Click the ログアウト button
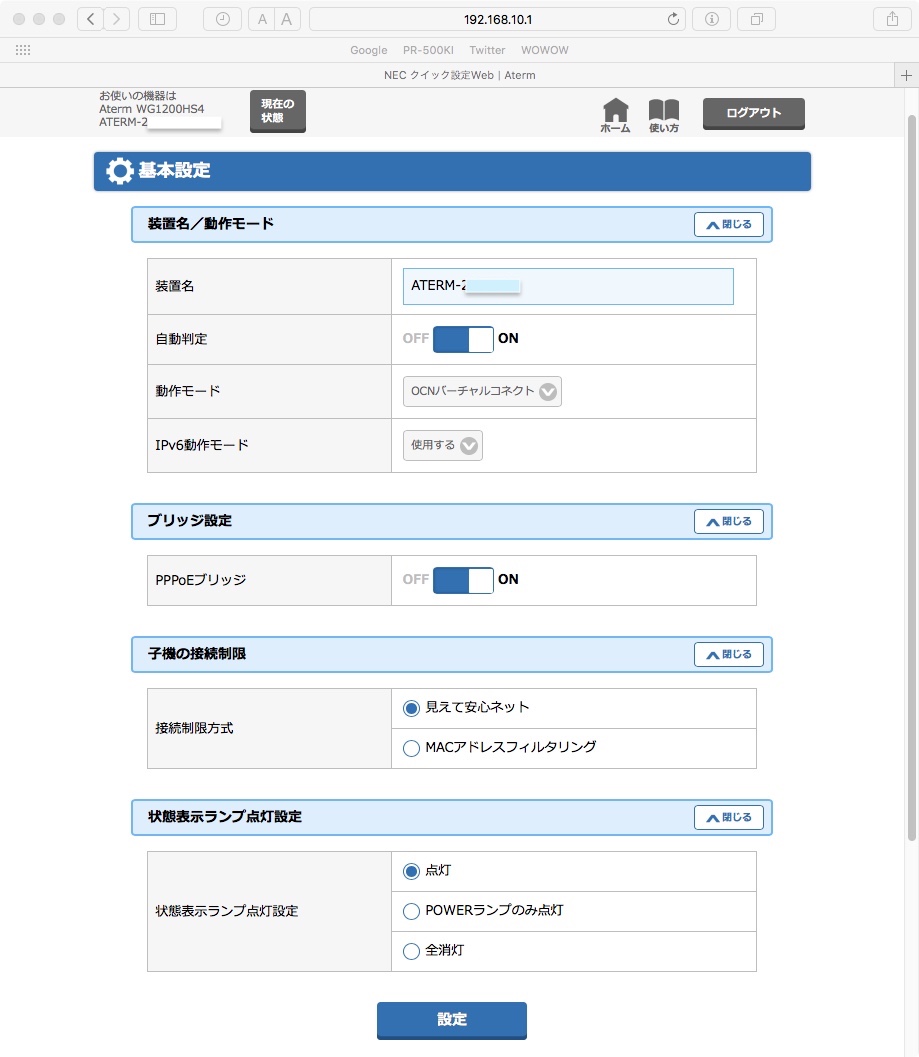 753,113
